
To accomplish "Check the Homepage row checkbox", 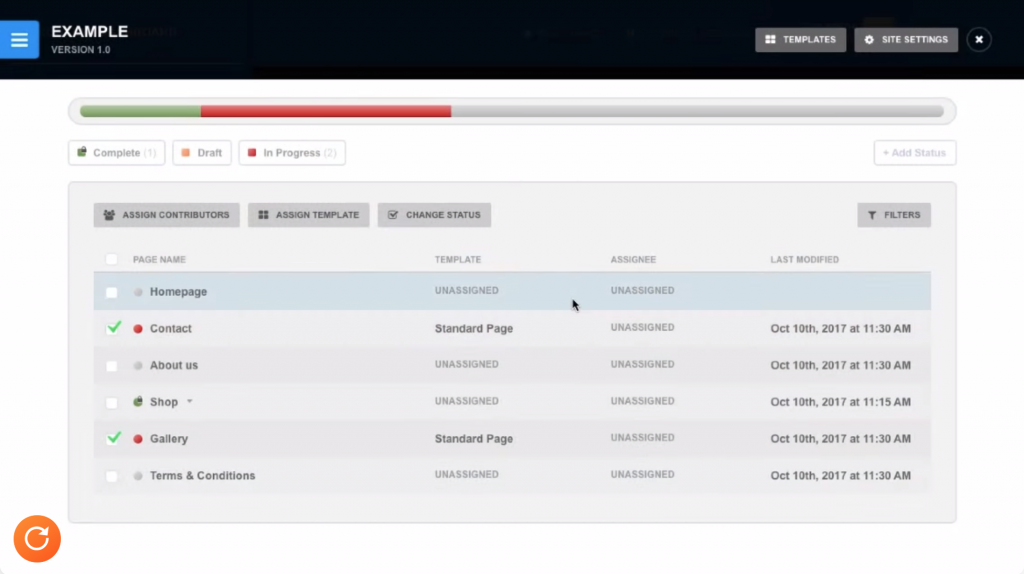I will (112, 293).
